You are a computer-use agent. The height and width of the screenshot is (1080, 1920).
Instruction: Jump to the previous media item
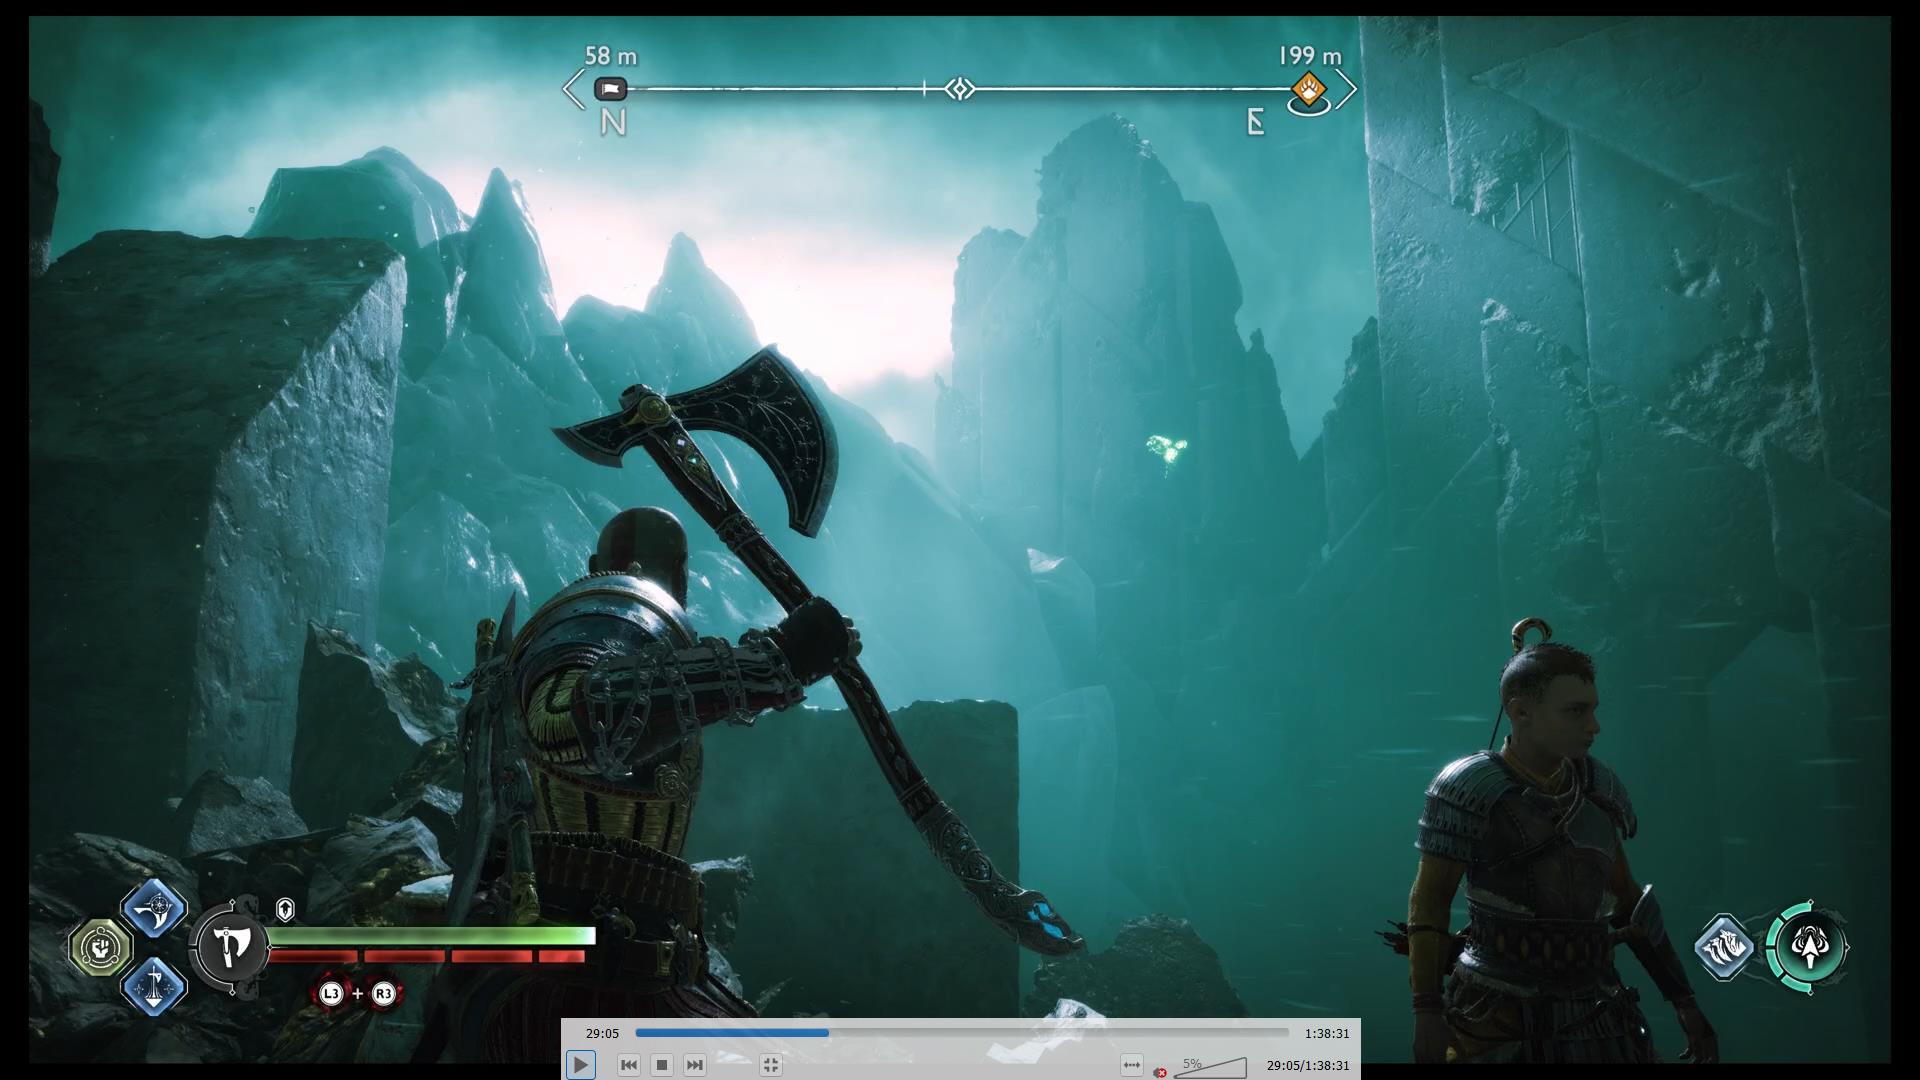point(628,1065)
